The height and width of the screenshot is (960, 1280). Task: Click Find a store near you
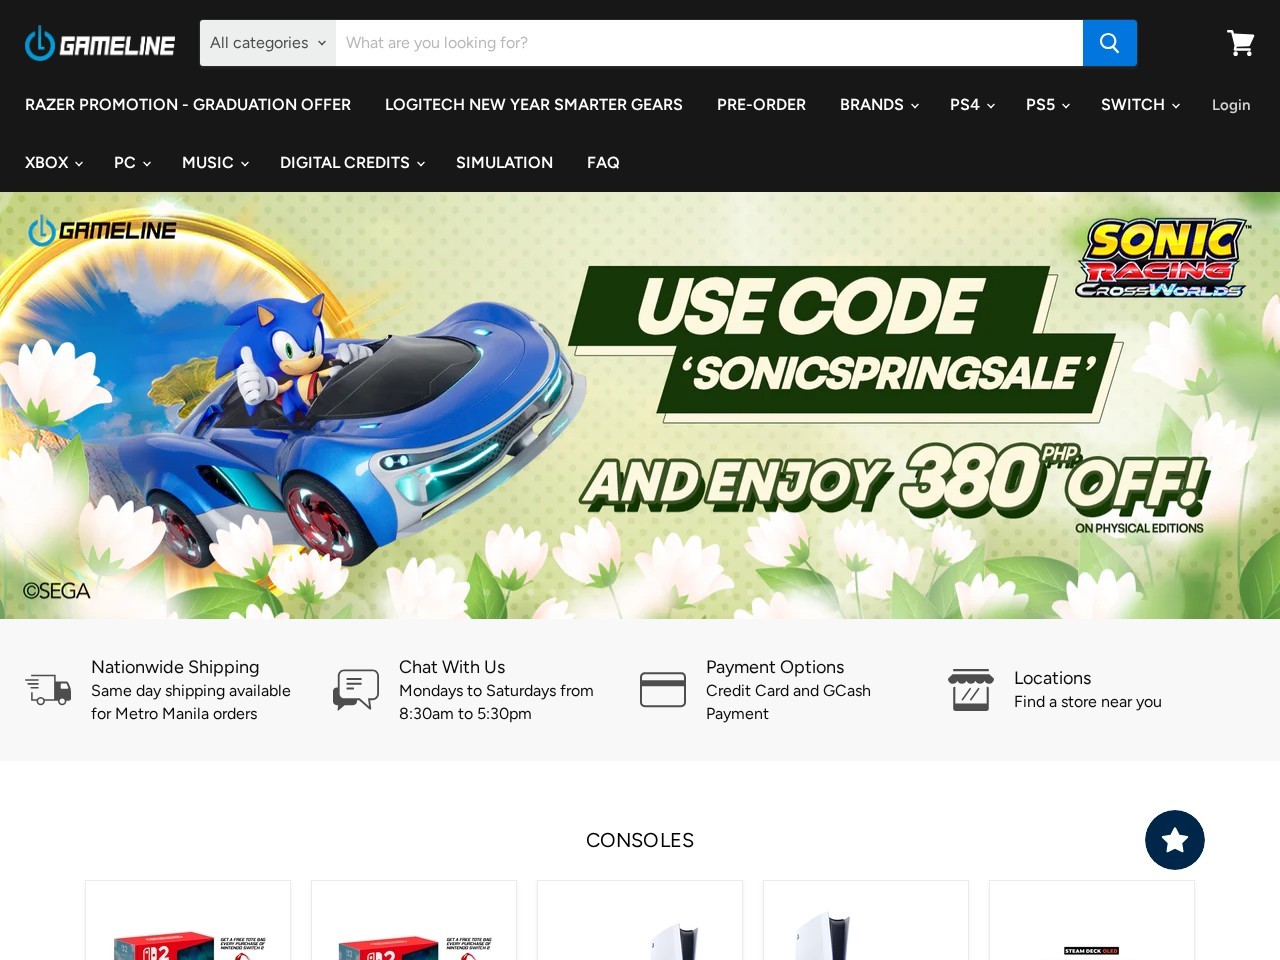coord(1088,702)
